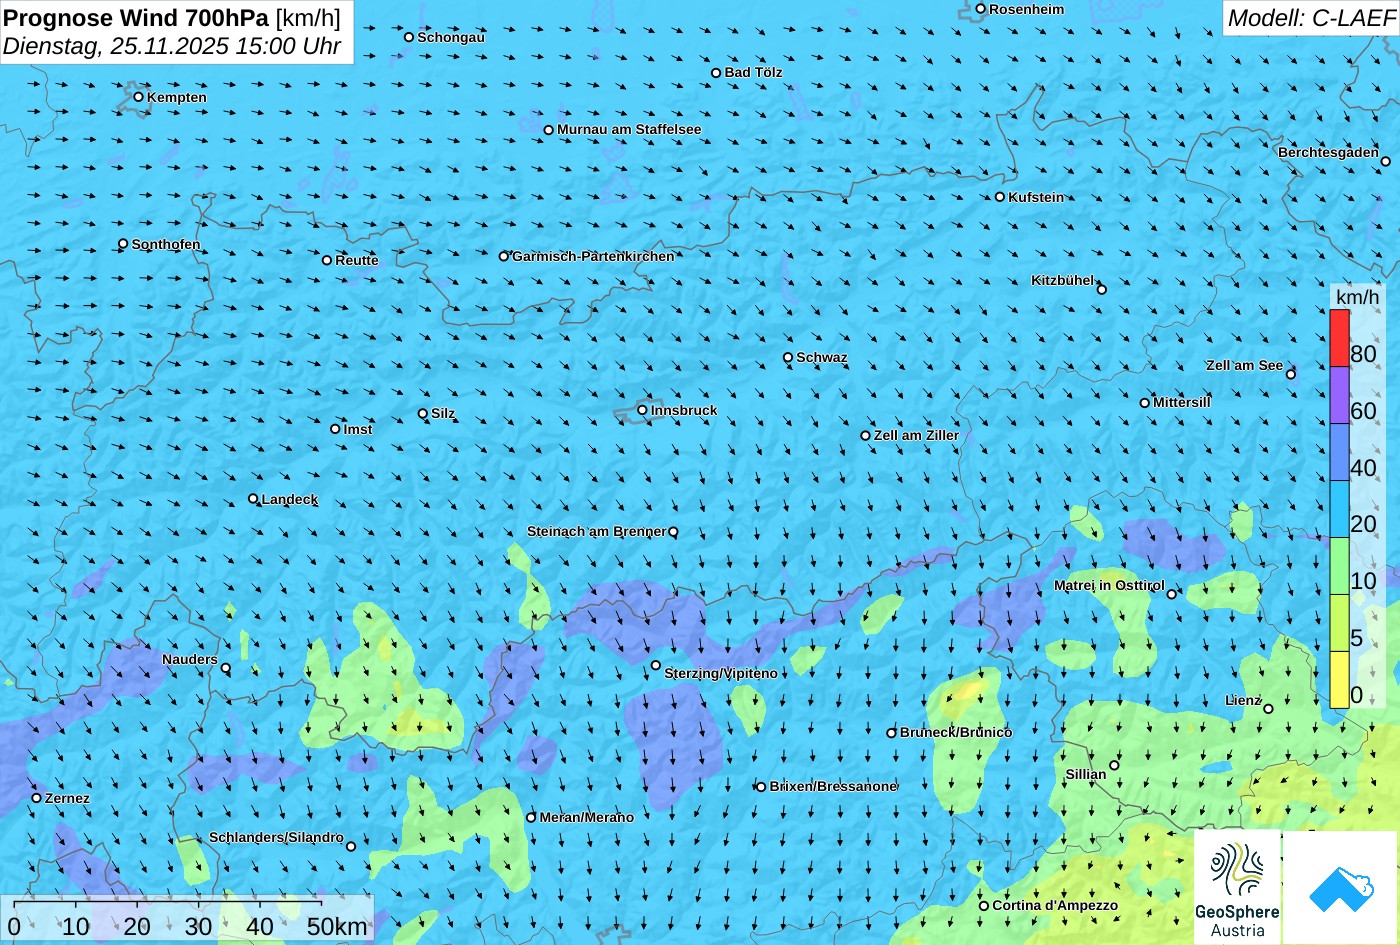The image size is (1400, 945).
Task: Click the date 'Dienstag, 25.11.2025 15:00 Uhr'
Action: [x=172, y=46]
